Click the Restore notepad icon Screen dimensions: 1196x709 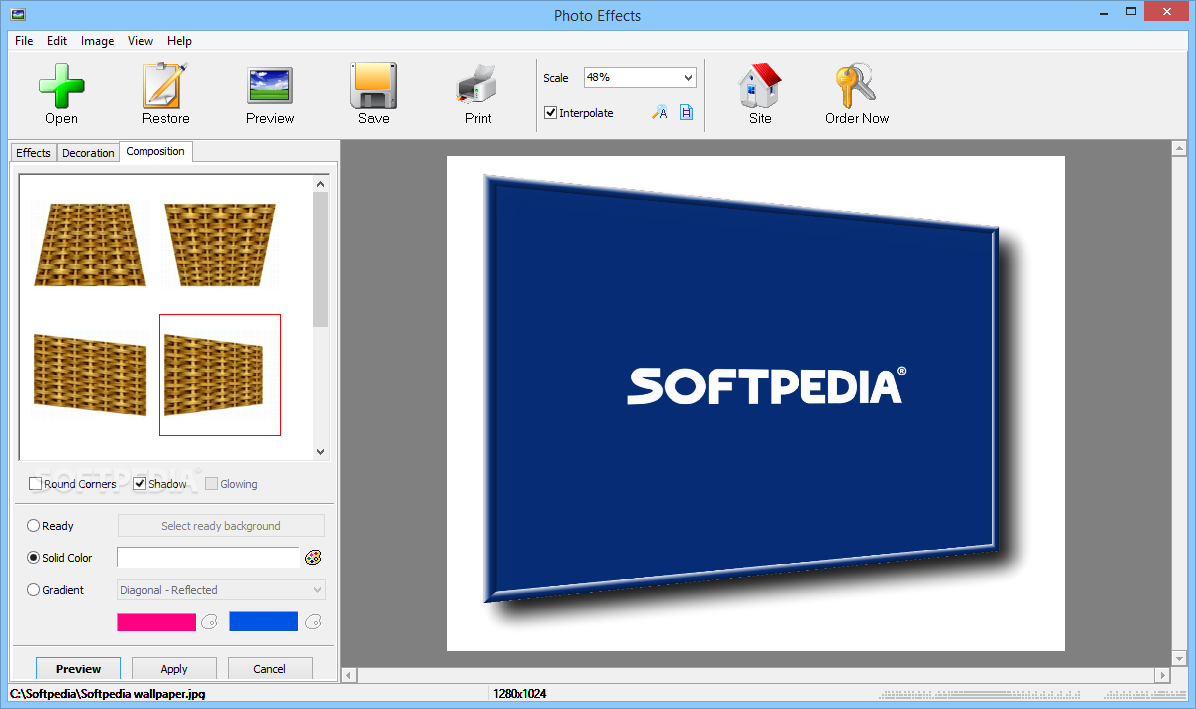coord(166,85)
